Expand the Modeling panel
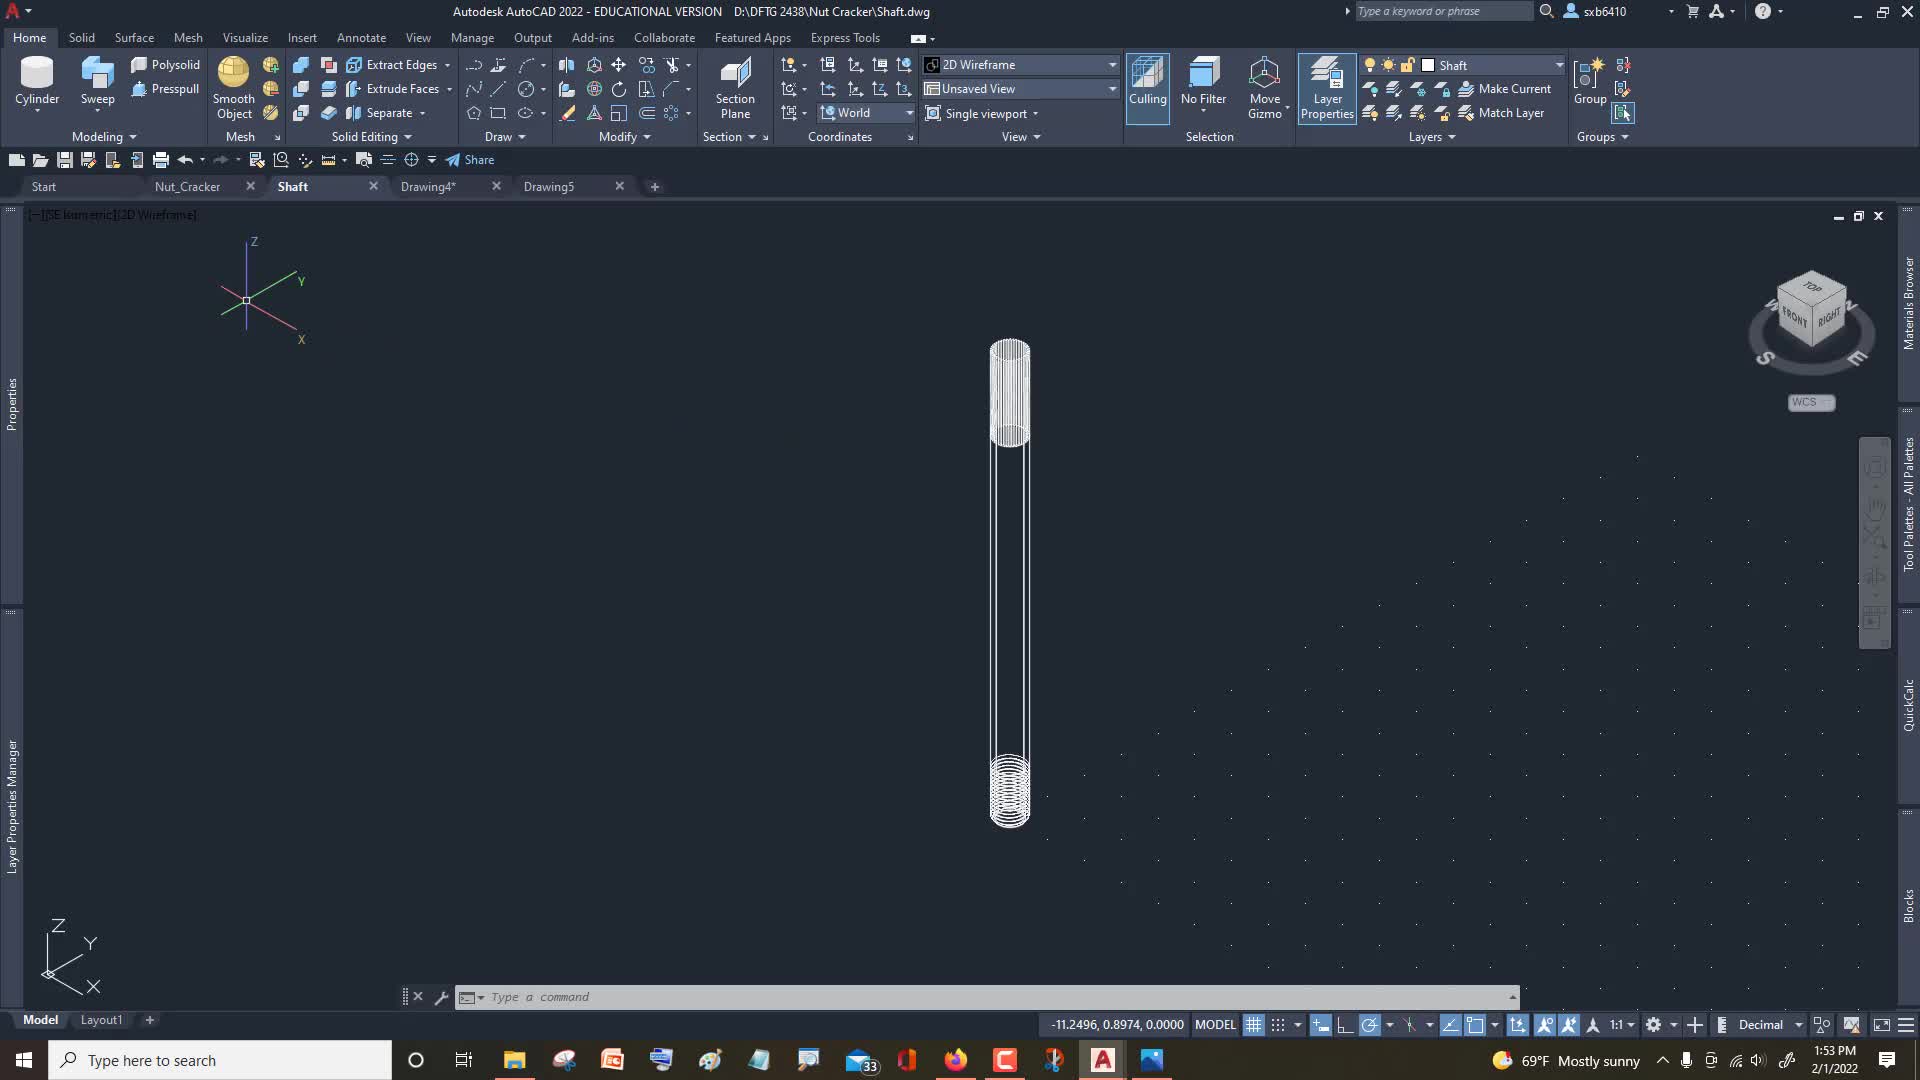Screen dimensions: 1920x1080 [x=104, y=137]
